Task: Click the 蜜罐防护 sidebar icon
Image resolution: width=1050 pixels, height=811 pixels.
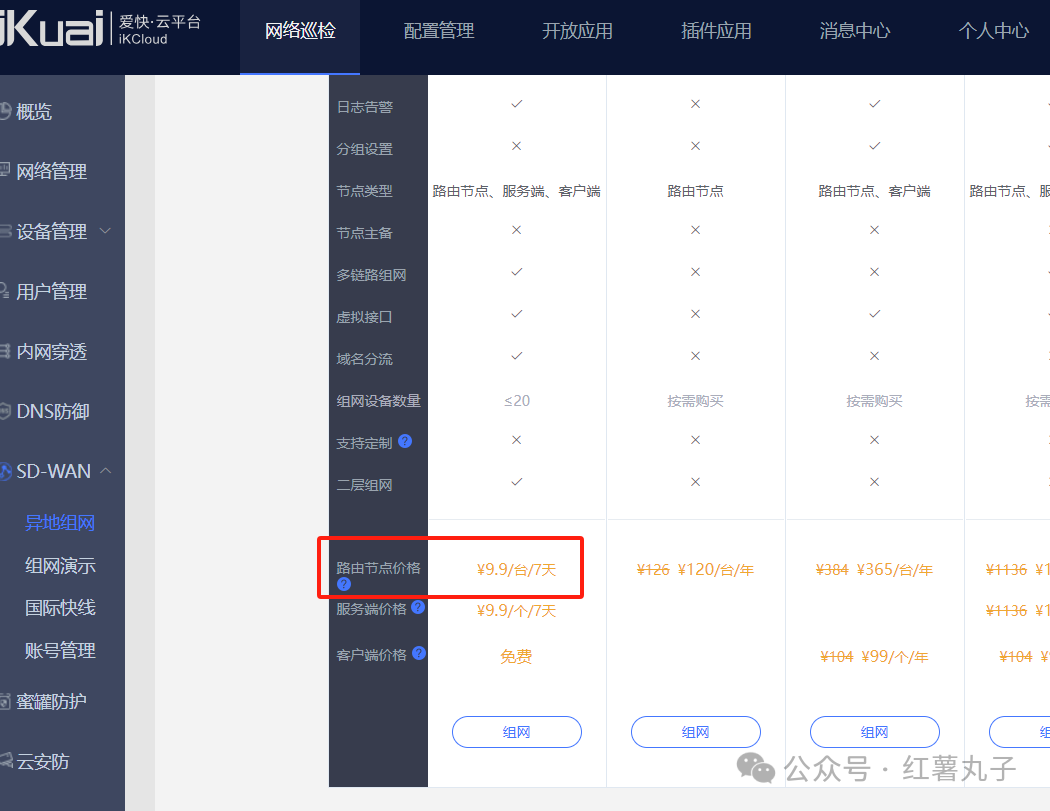Action: (x=5, y=701)
